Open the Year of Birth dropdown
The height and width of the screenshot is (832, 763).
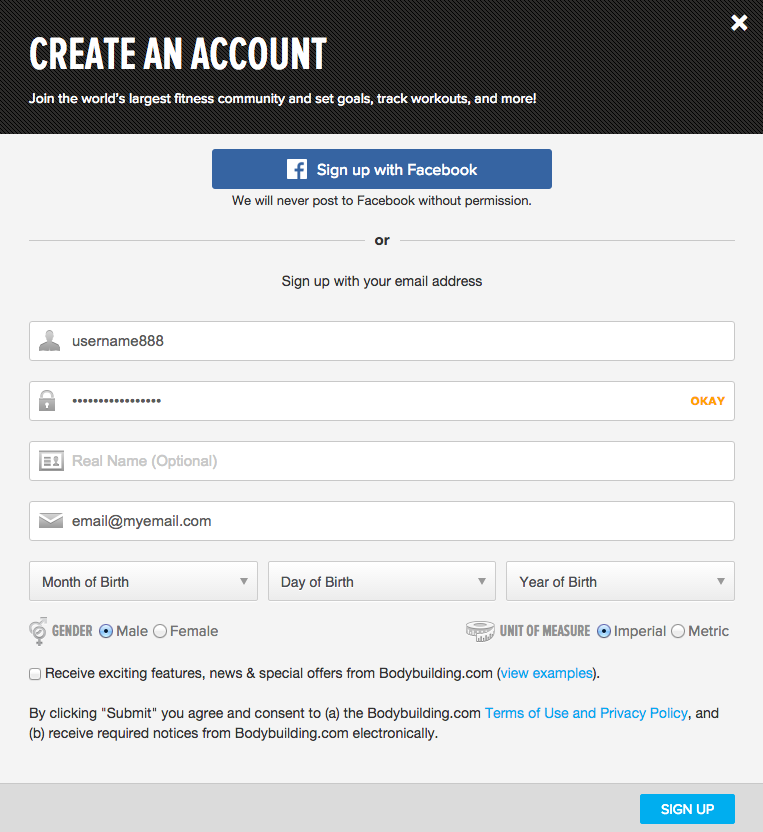[x=620, y=581]
